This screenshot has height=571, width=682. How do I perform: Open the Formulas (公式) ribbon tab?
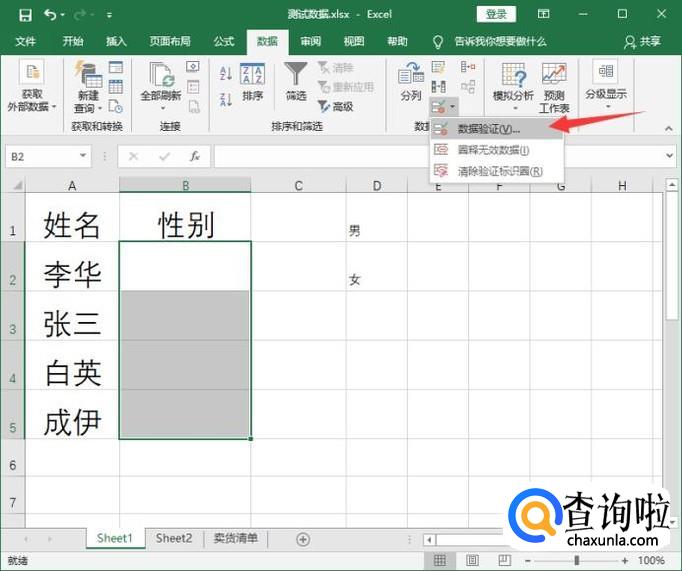click(224, 41)
